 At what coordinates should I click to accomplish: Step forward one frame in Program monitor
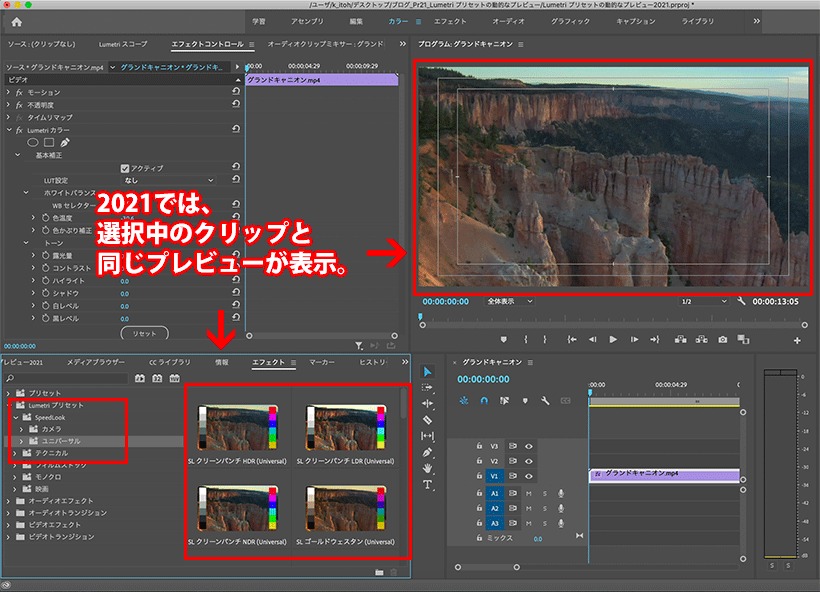pyautogui.click(x=634, y=339)
